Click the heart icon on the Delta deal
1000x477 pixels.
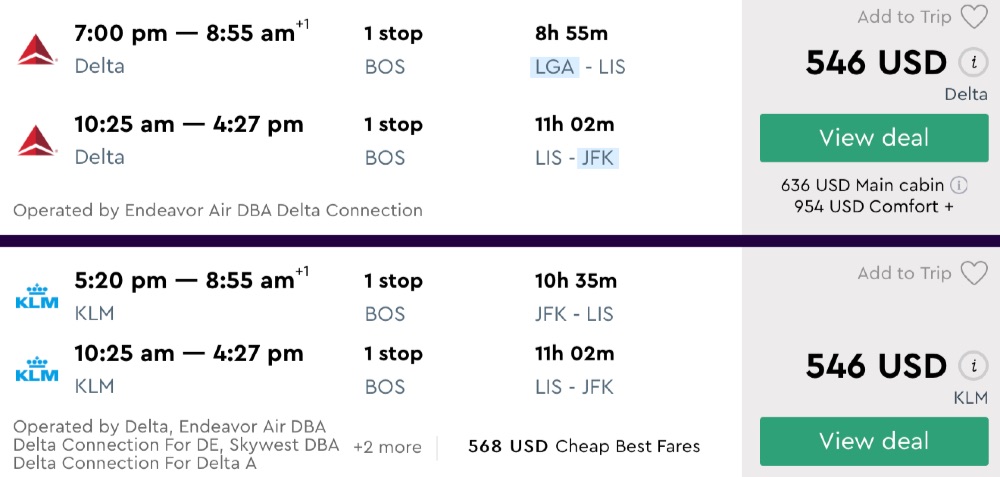click(973, 17)
